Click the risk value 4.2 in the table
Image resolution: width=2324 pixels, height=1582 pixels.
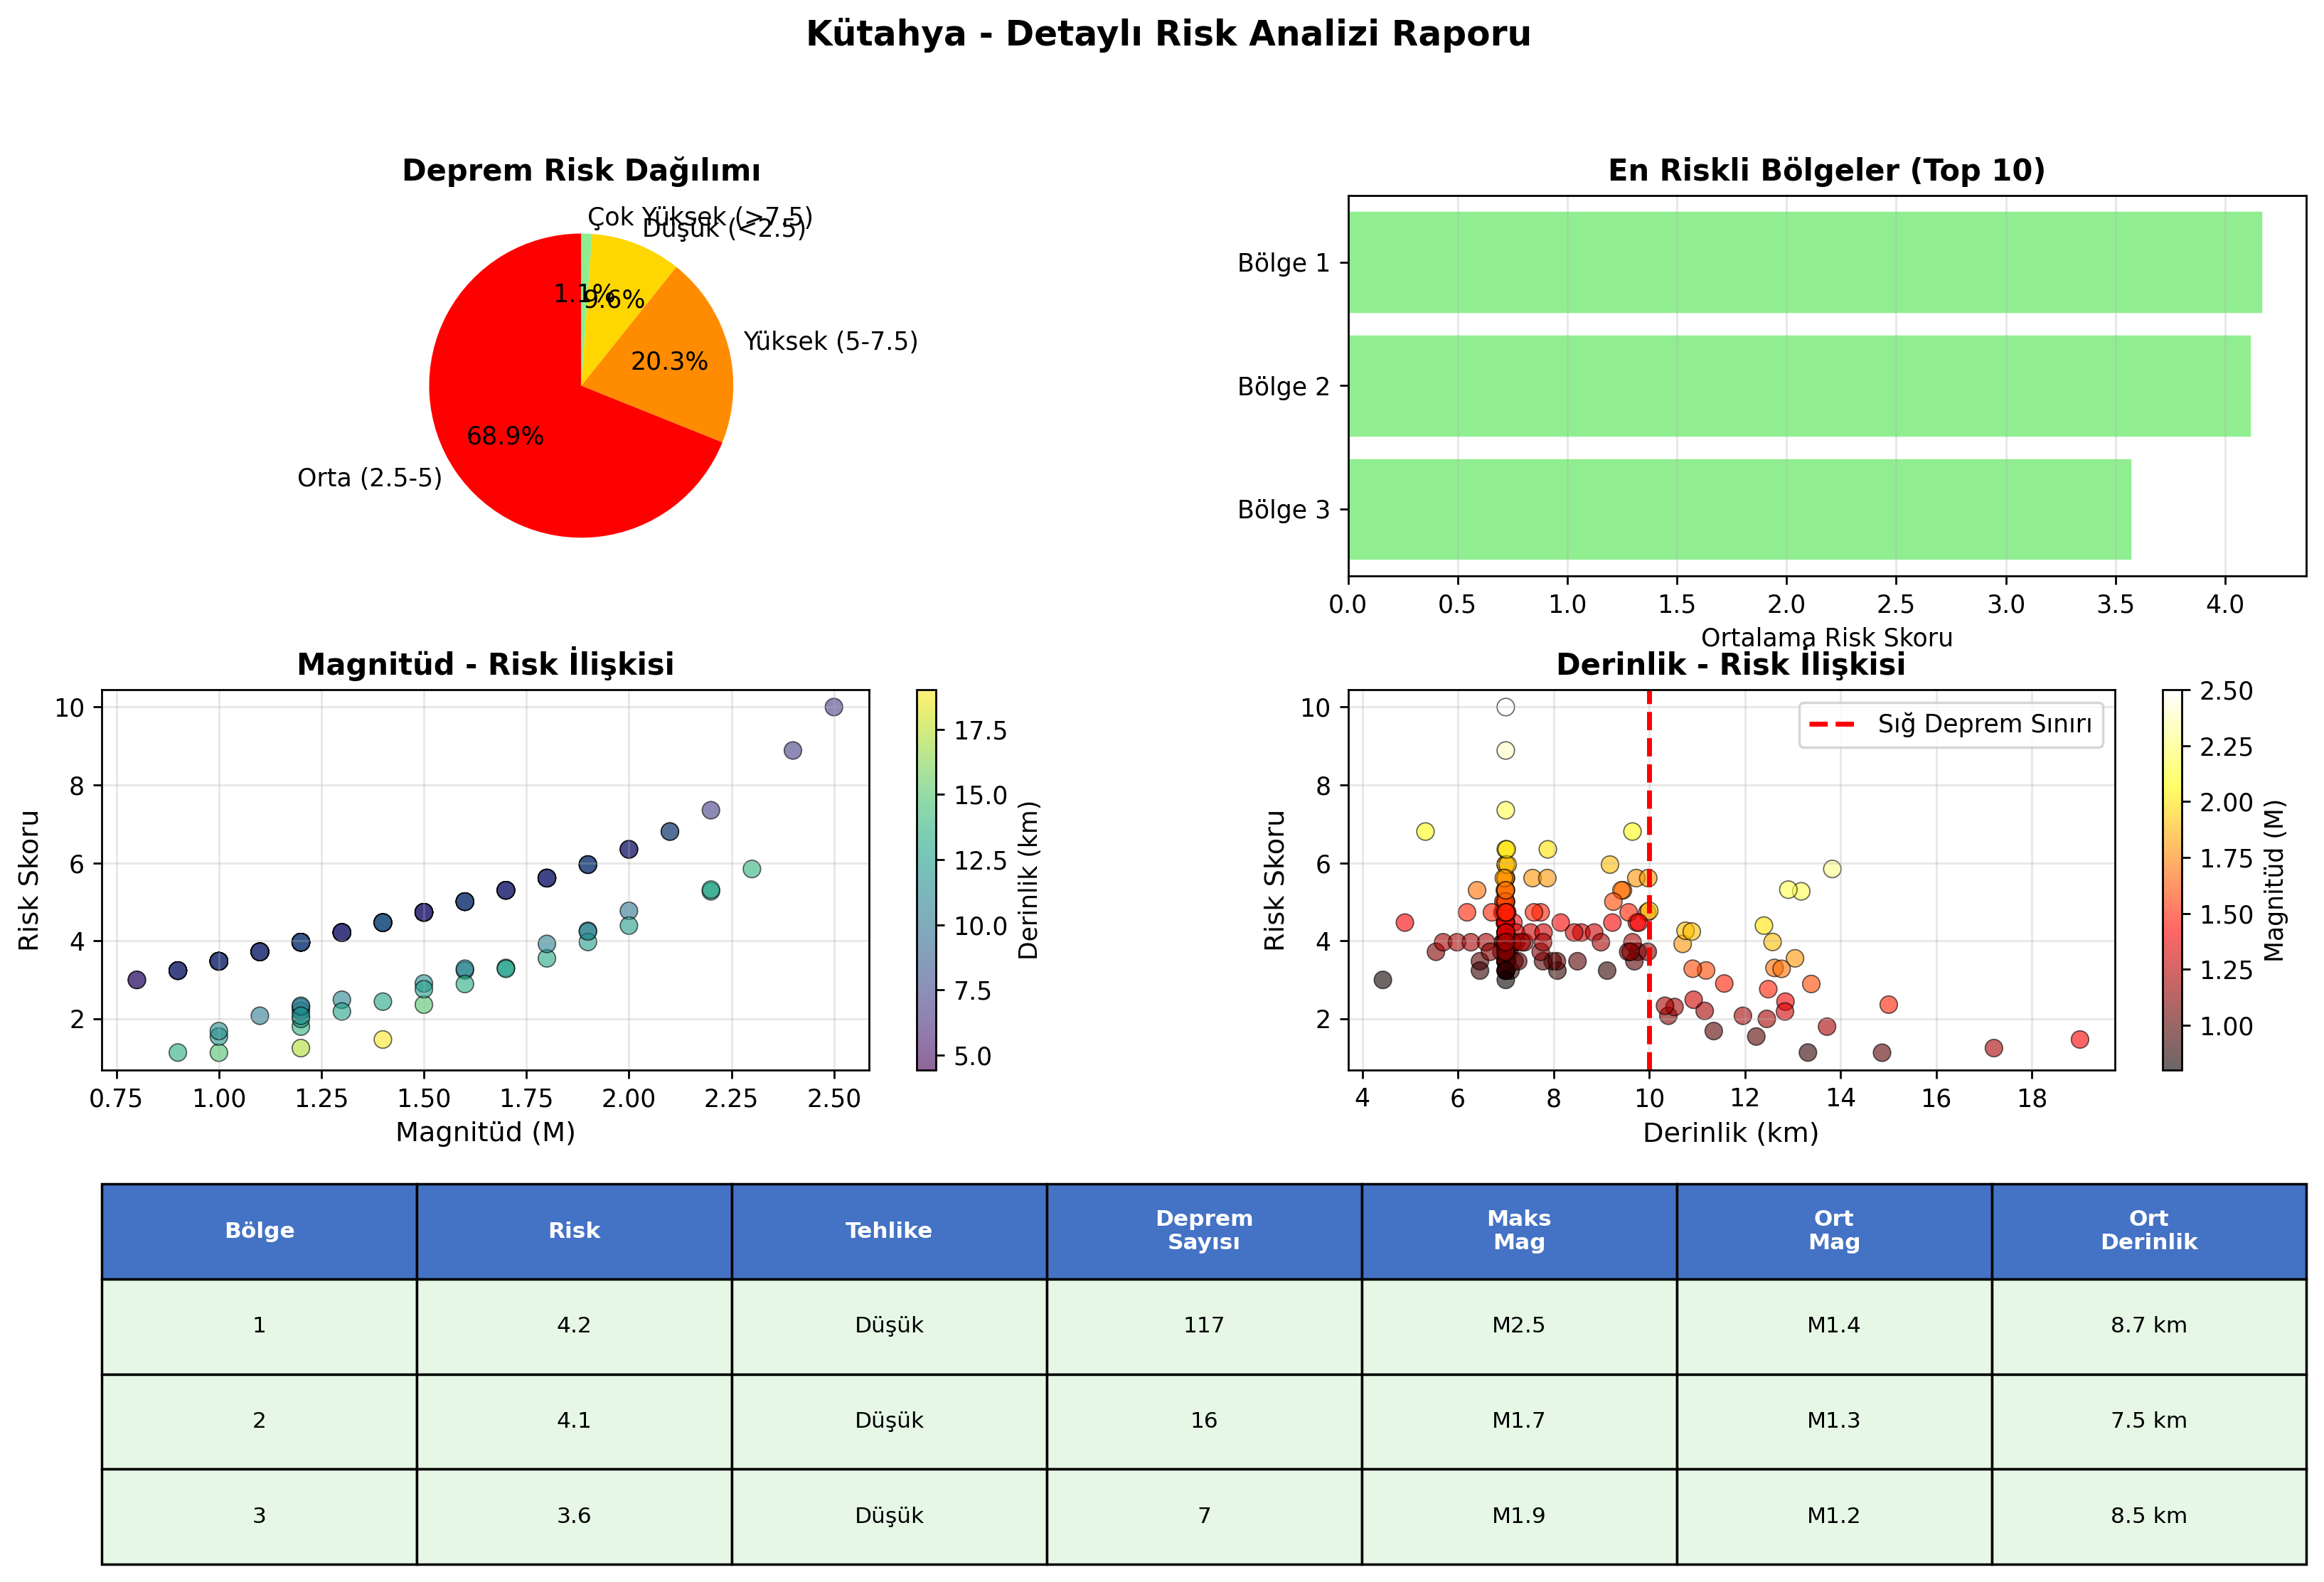574,1326
